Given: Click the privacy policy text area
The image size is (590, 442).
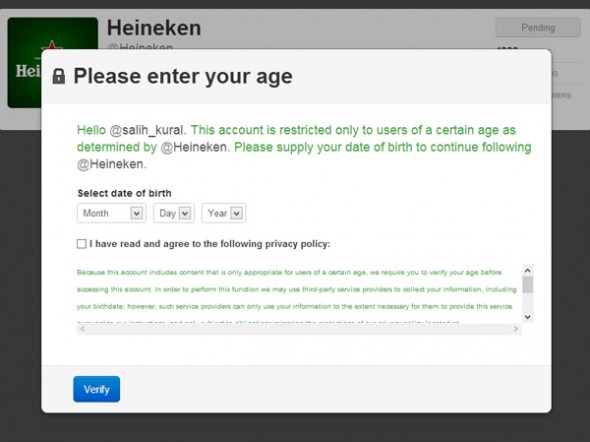Looking at the screenshot, I should click(299, 294).
